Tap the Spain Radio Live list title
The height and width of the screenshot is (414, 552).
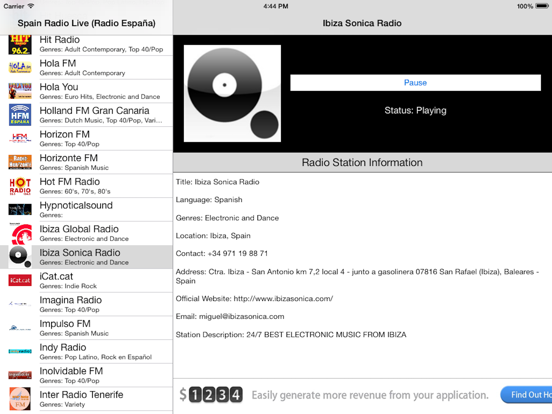tap(87, 23)
